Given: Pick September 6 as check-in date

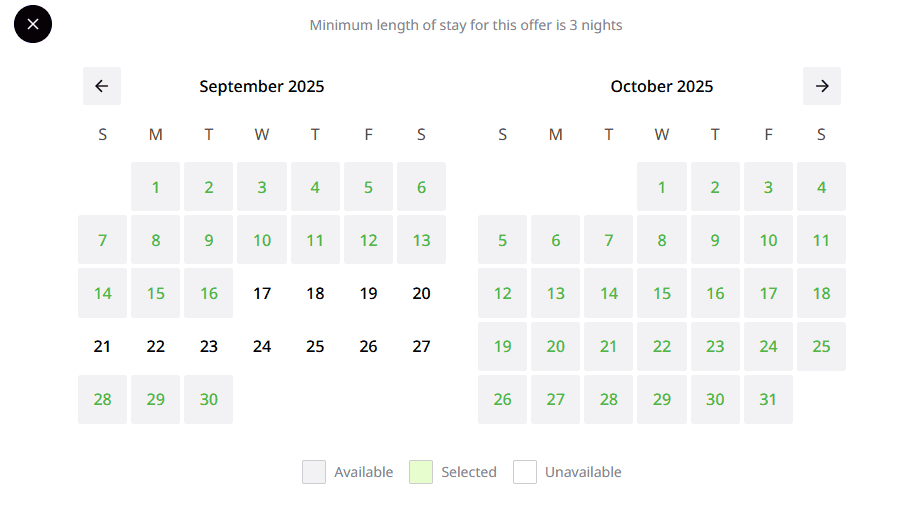Looking at the screenshot, I should pos(421,187).
